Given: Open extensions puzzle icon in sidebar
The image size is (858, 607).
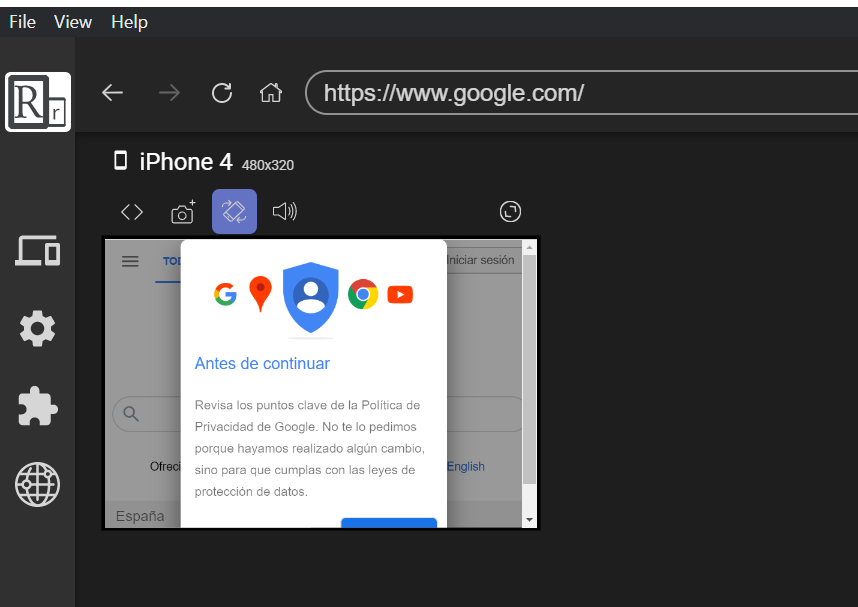Looking at the screenshot, I should 37,406.
